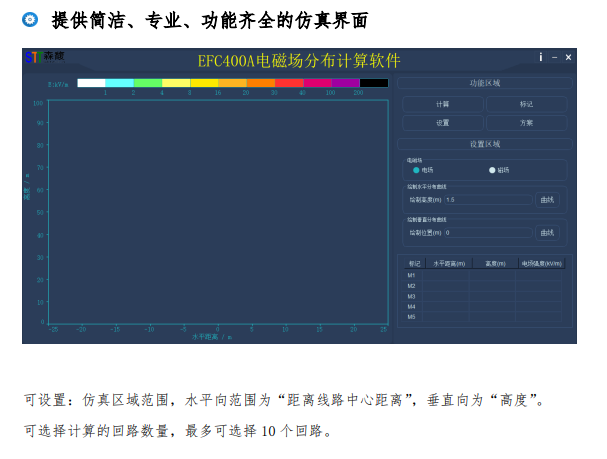Click the red swatch in legend bar
Image resolution: width=607 pixels, height=459 pixels.
click(x=289, y=83)
